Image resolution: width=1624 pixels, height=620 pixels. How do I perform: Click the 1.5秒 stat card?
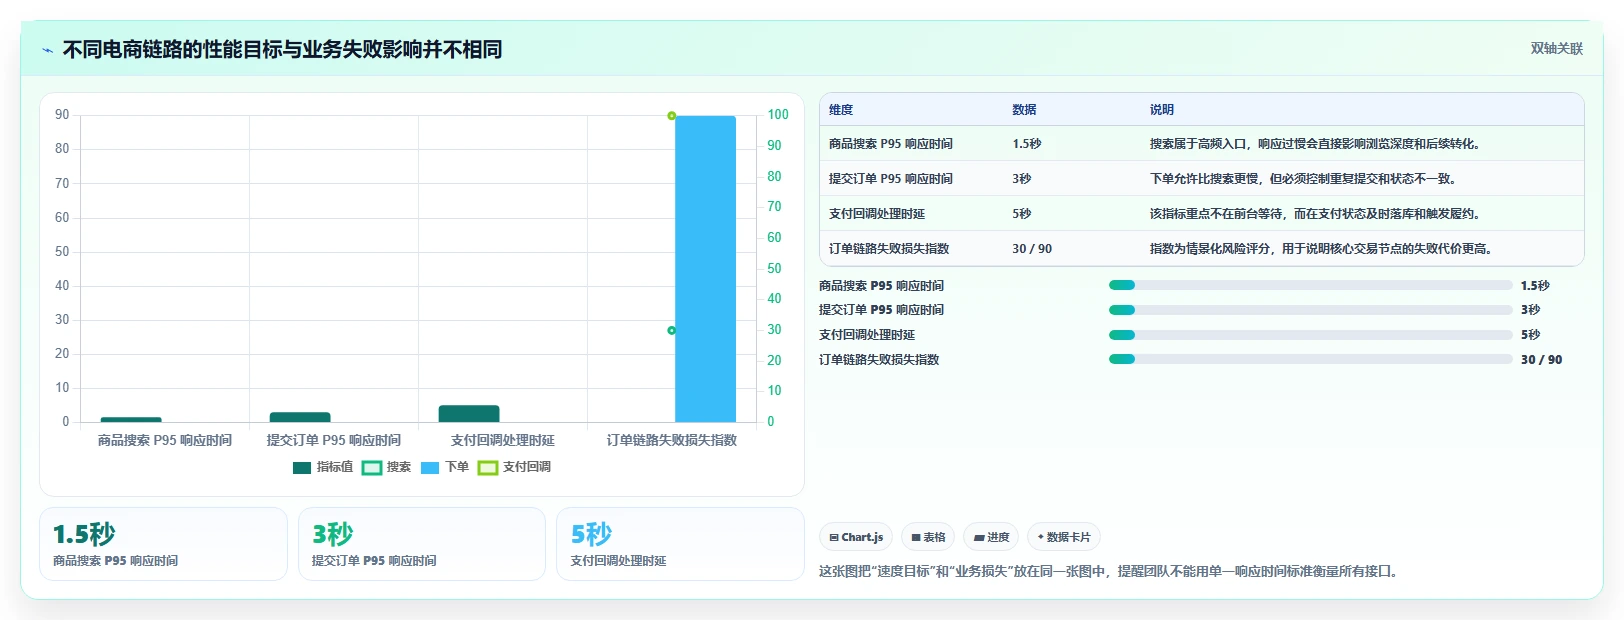[x=163, y=544]
